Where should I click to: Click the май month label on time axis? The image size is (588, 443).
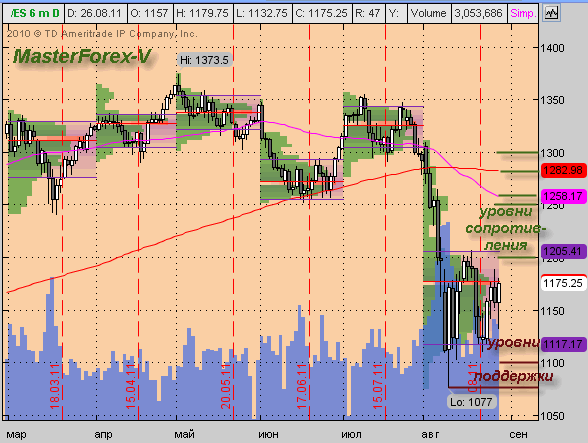[x=184, y=434]
